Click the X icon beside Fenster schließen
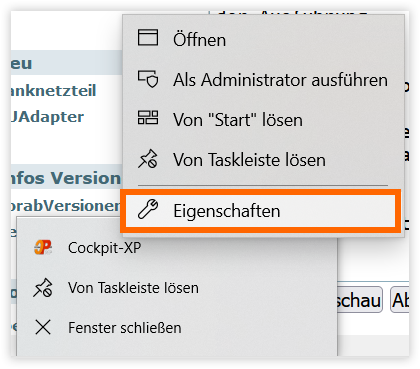 (43, 327)
